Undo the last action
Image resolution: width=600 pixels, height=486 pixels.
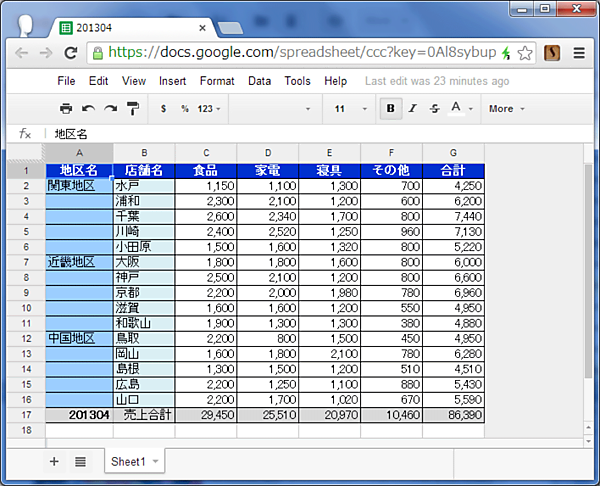88,108
